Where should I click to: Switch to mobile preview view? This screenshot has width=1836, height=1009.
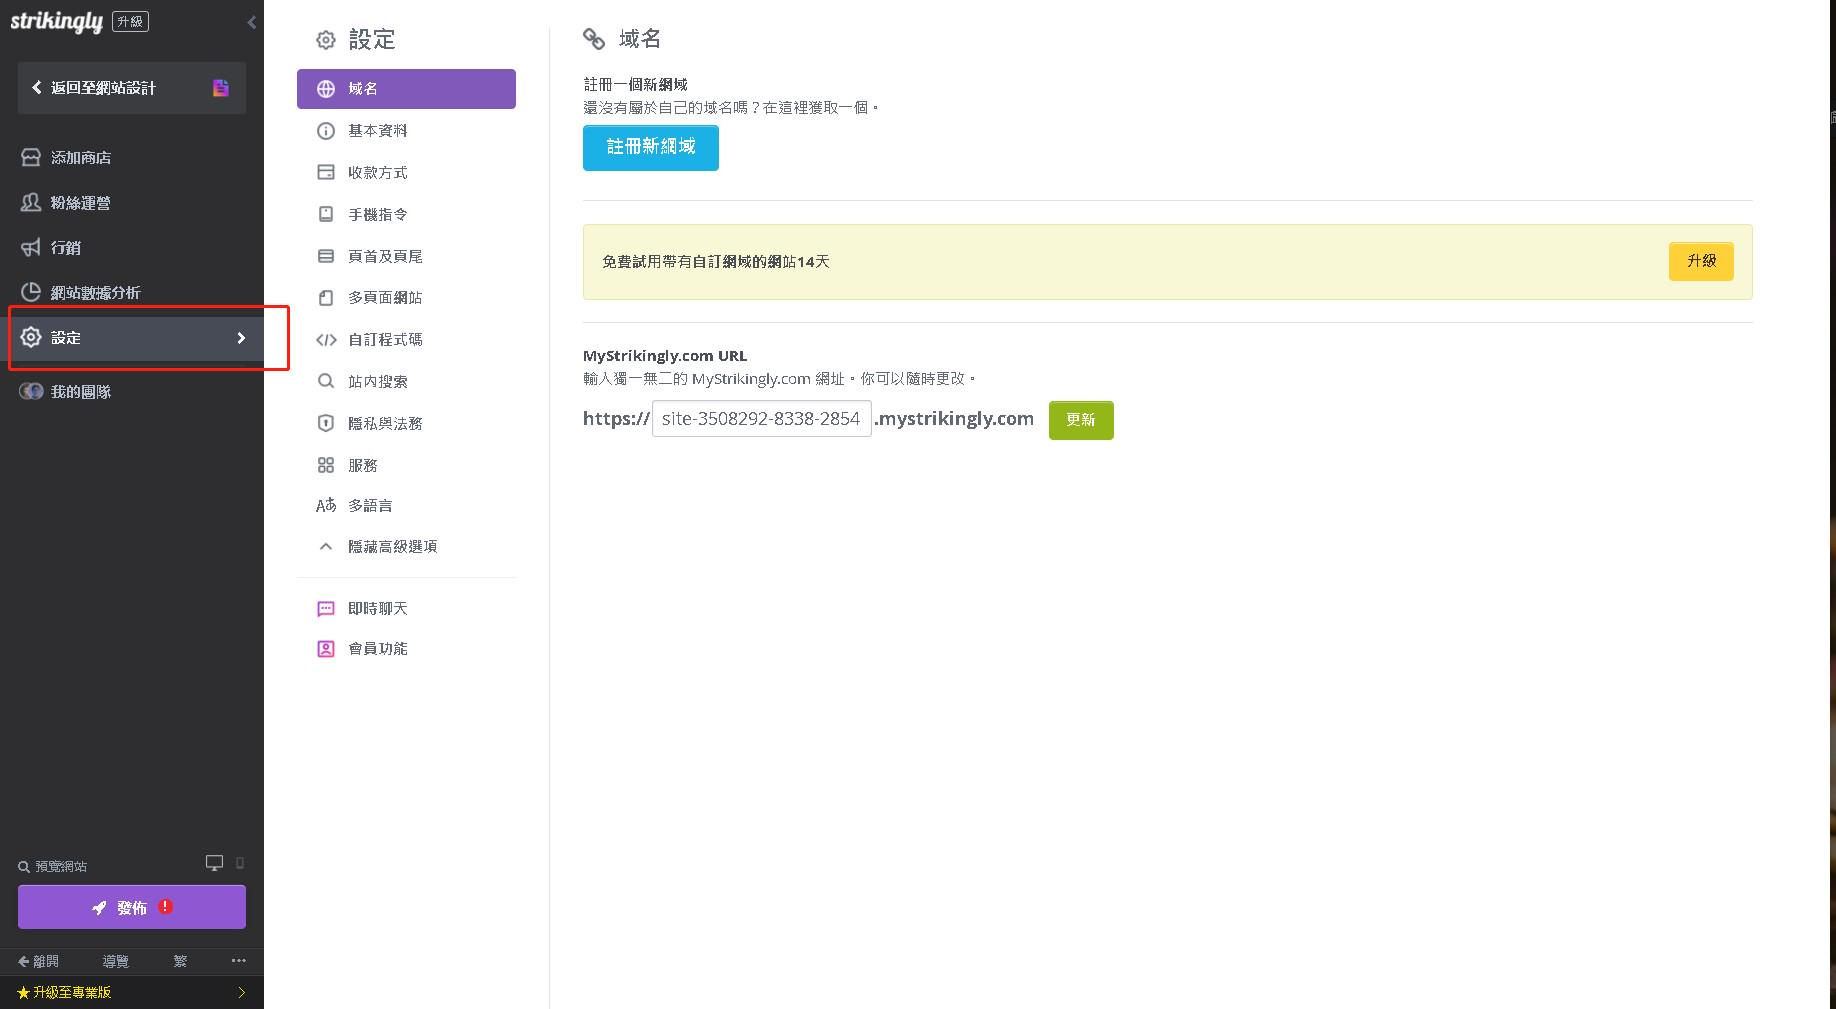click(x=239, y=863)
